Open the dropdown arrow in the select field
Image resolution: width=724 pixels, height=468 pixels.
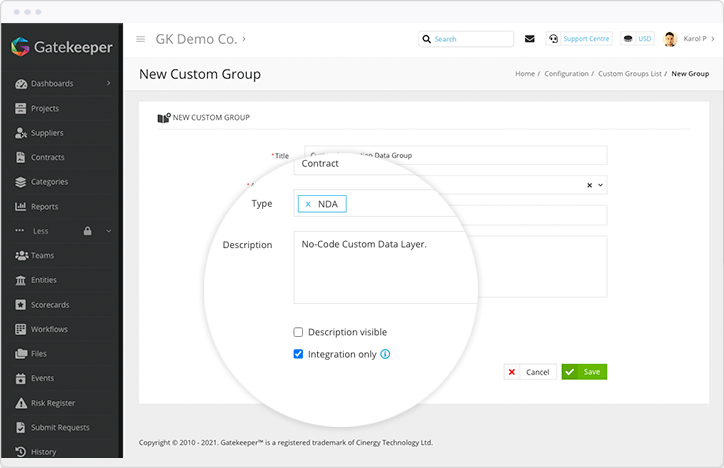pos(601,185)
